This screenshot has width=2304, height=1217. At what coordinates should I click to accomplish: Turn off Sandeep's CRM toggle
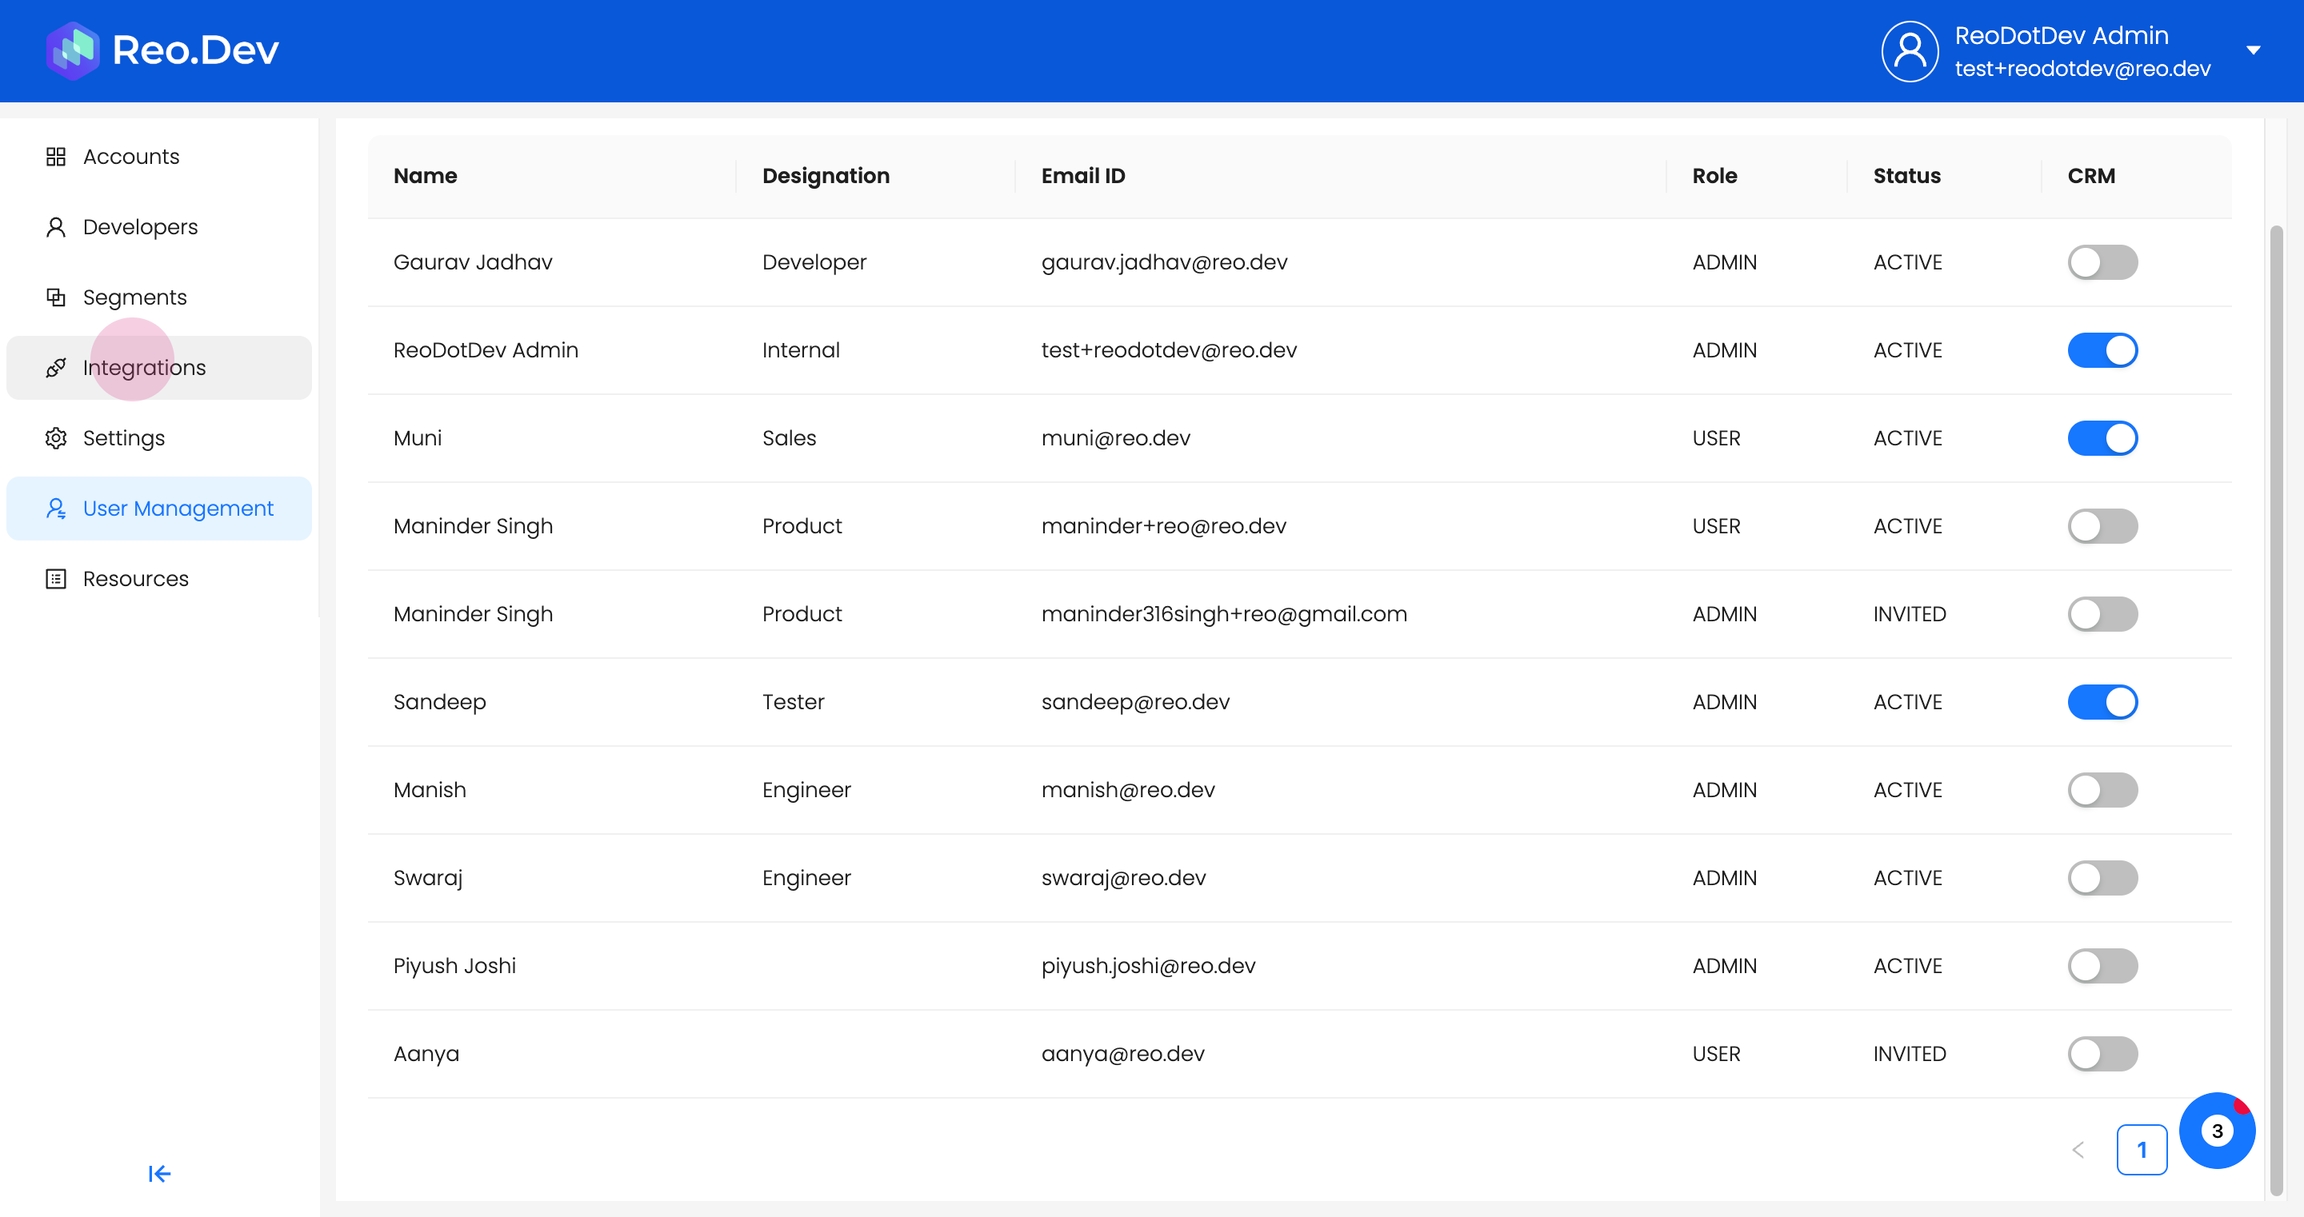click(2102, 702)
